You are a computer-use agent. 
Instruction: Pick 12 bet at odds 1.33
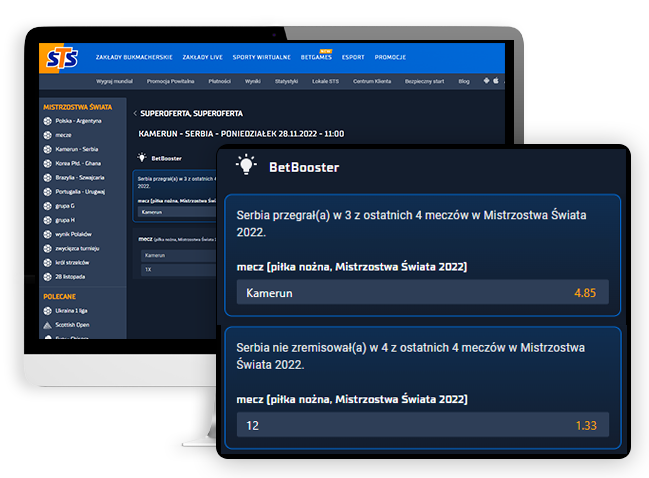(x=423, y=425)
